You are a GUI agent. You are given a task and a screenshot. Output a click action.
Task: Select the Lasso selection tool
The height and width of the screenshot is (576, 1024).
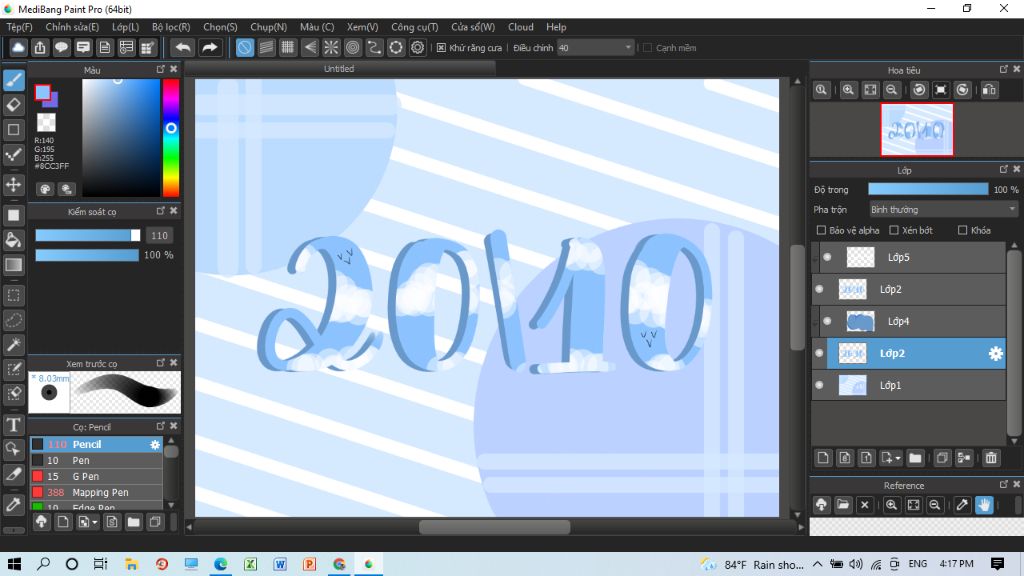(x=14, y=320)
